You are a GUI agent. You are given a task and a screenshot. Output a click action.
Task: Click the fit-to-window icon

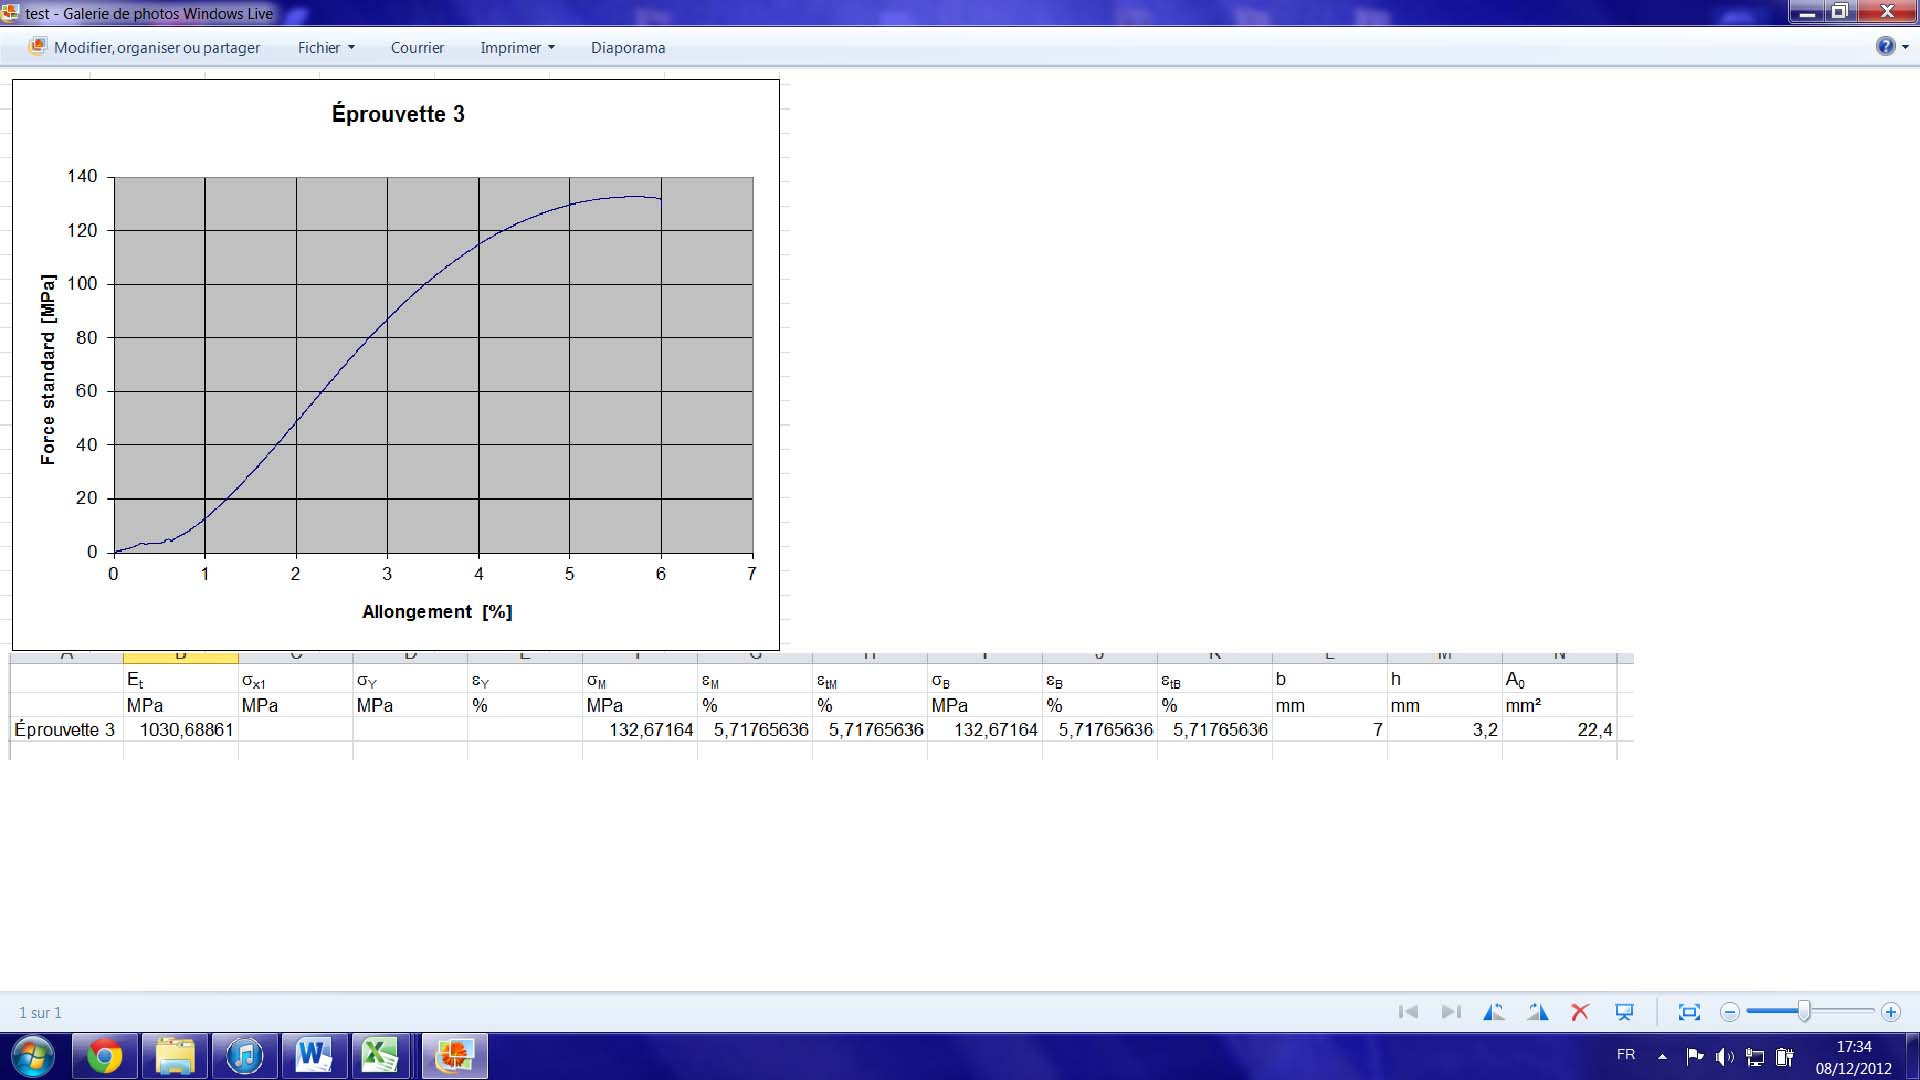tap(1689, 1012)
